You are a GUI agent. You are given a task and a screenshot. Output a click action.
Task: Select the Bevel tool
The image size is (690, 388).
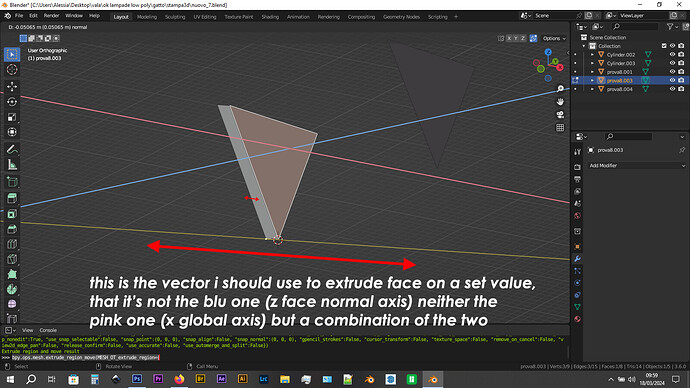[12, 229]
